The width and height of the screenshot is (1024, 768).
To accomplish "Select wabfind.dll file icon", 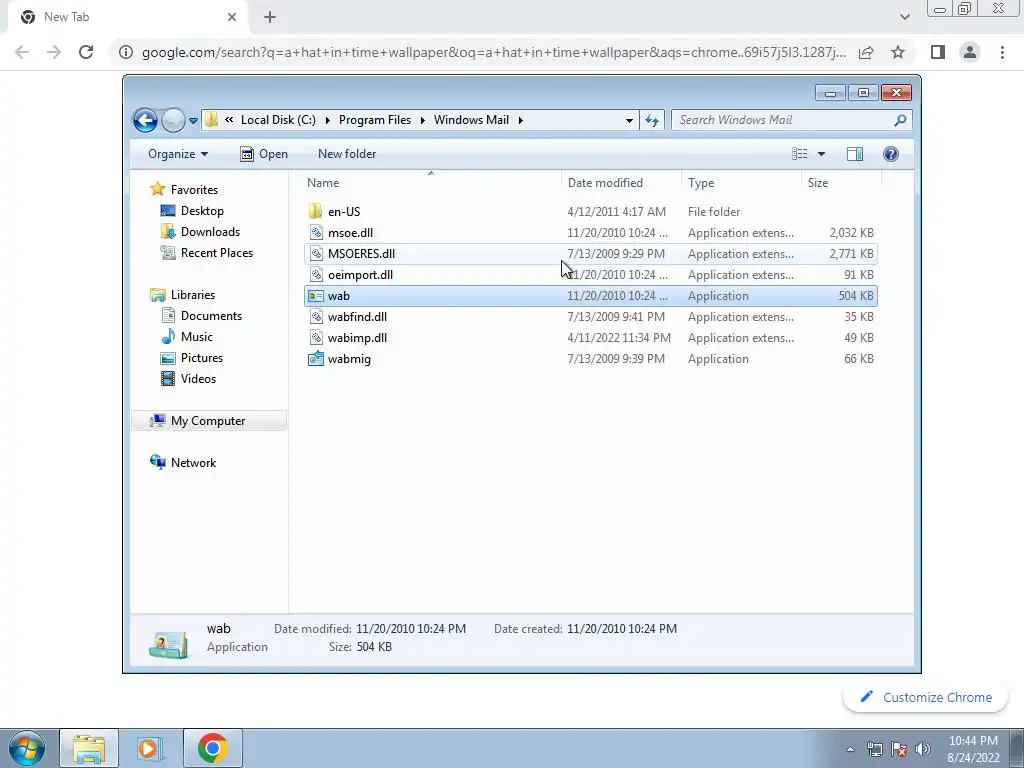I will pos(316,317).
